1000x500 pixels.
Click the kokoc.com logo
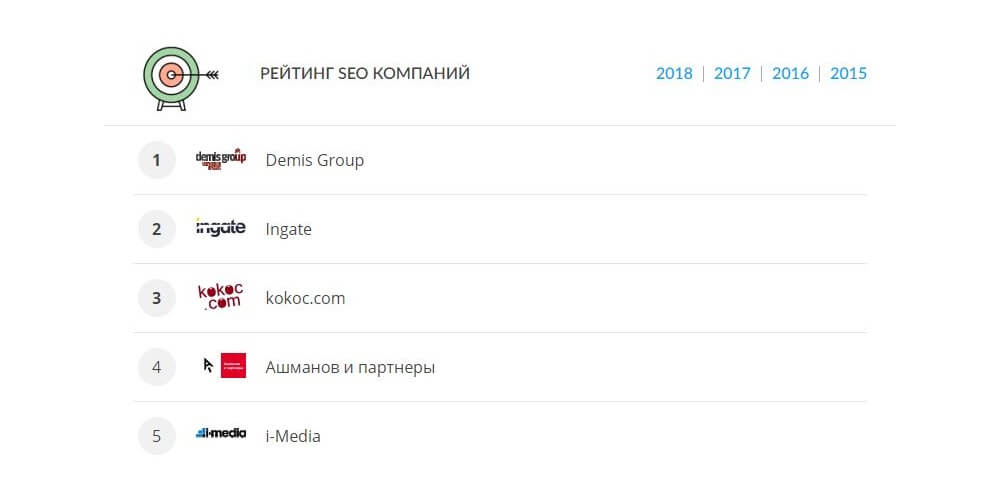click(220, 297)
